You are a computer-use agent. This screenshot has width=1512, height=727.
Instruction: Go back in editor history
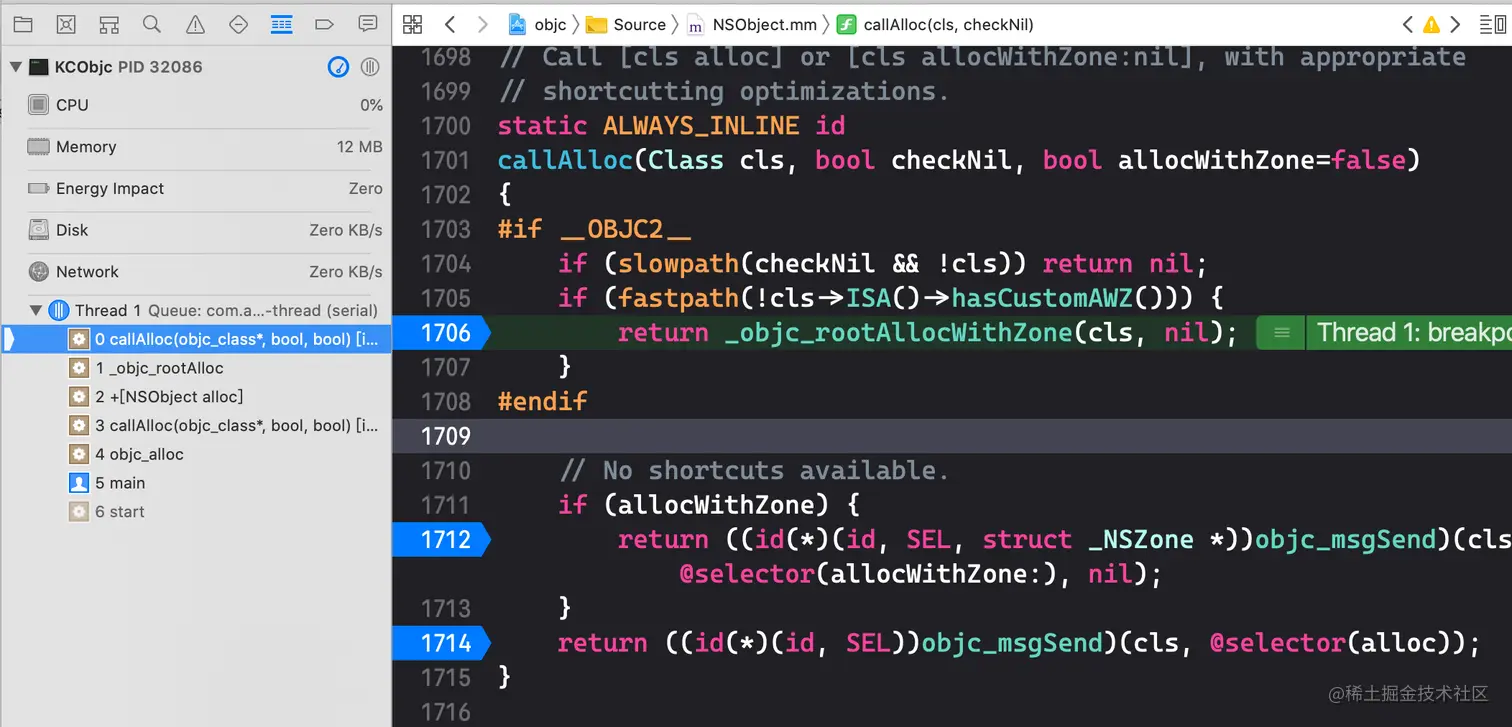(x=449, y=24)
